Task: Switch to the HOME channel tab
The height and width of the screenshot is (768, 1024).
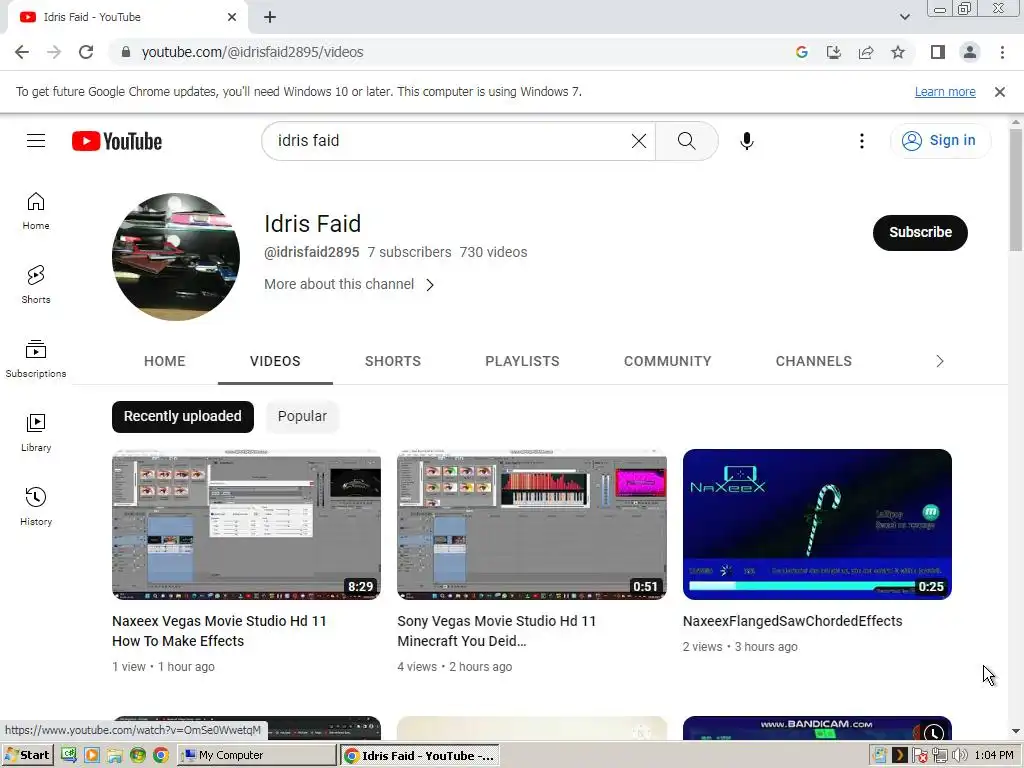Action: click(x=165, y=361)
